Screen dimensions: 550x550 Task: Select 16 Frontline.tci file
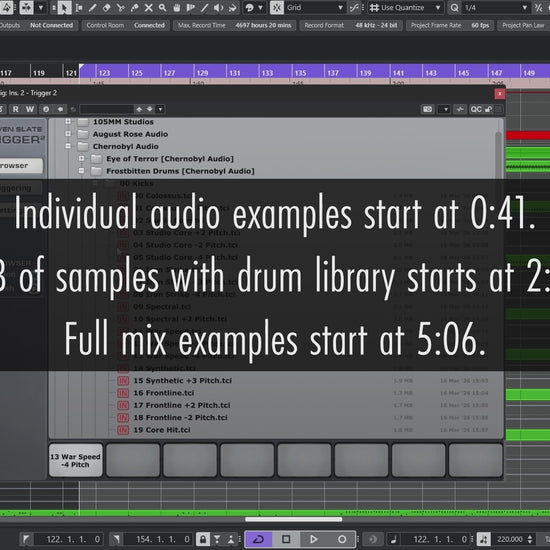pos(163,393)
